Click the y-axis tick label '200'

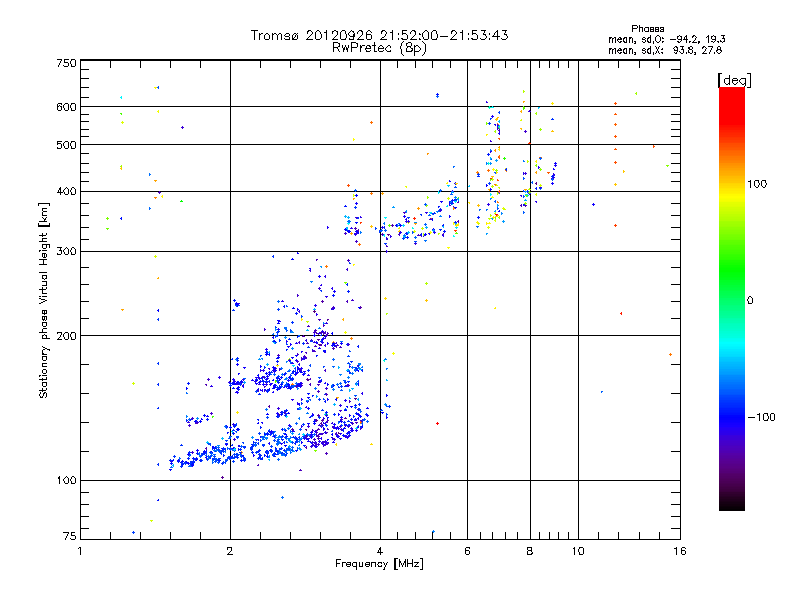66,336
